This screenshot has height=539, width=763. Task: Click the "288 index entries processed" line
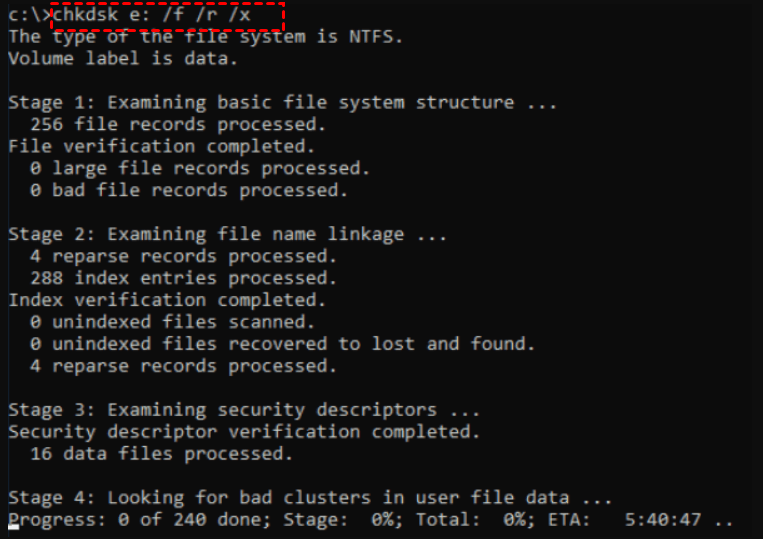tap(184, 278)
